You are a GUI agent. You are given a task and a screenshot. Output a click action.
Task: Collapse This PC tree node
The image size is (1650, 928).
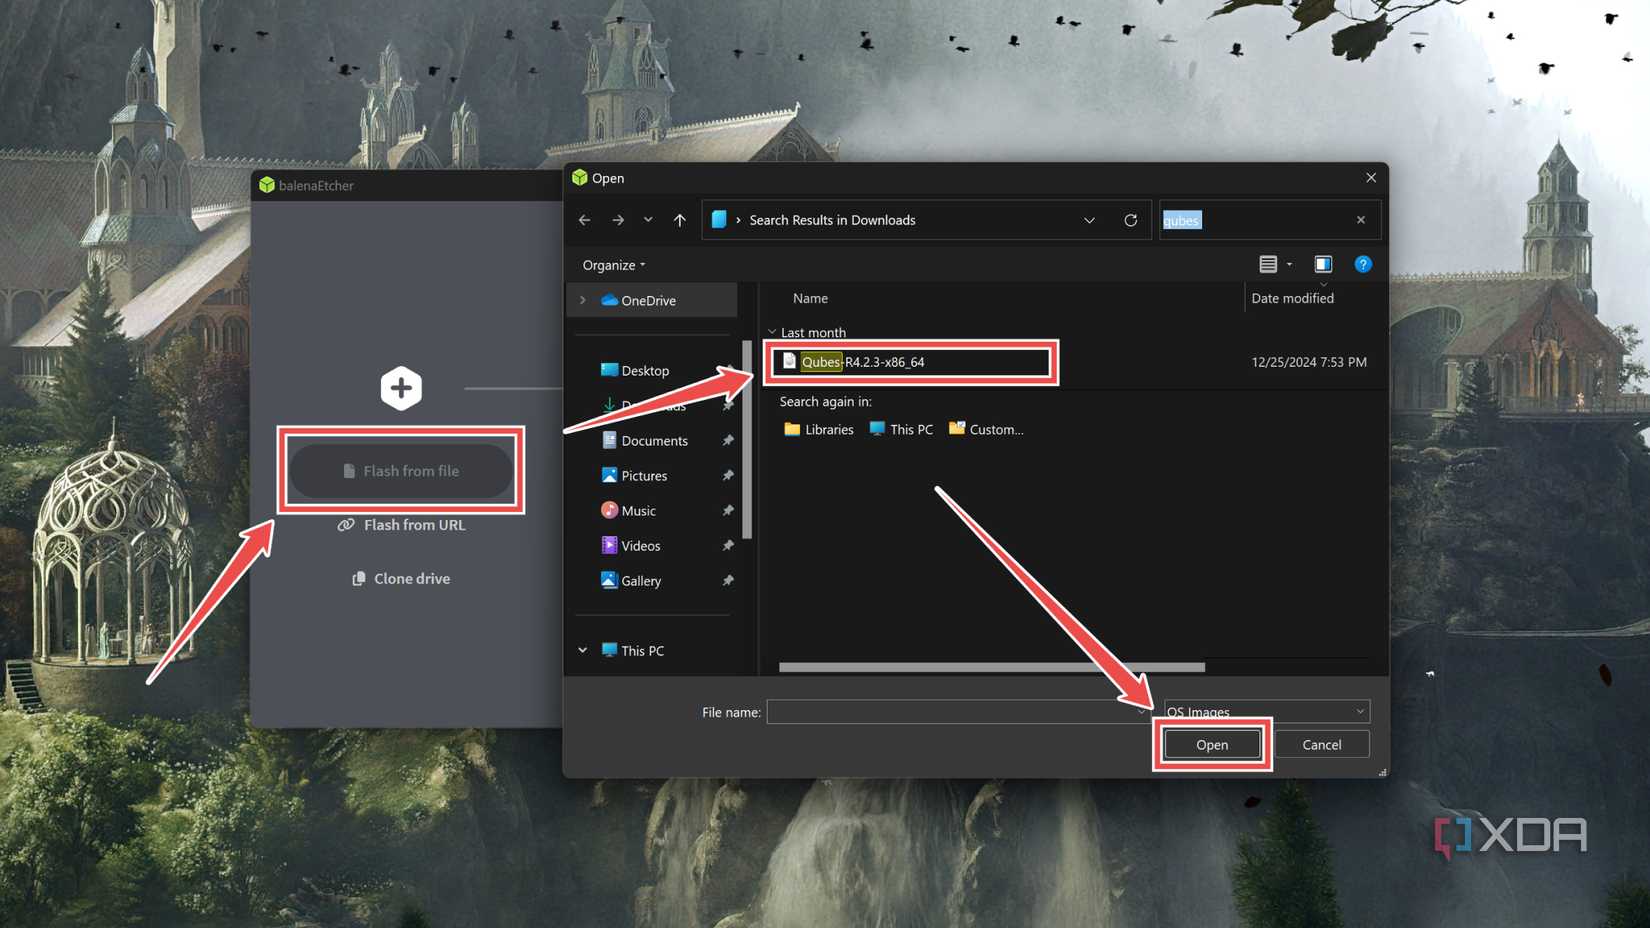click(x=583, y=651)
